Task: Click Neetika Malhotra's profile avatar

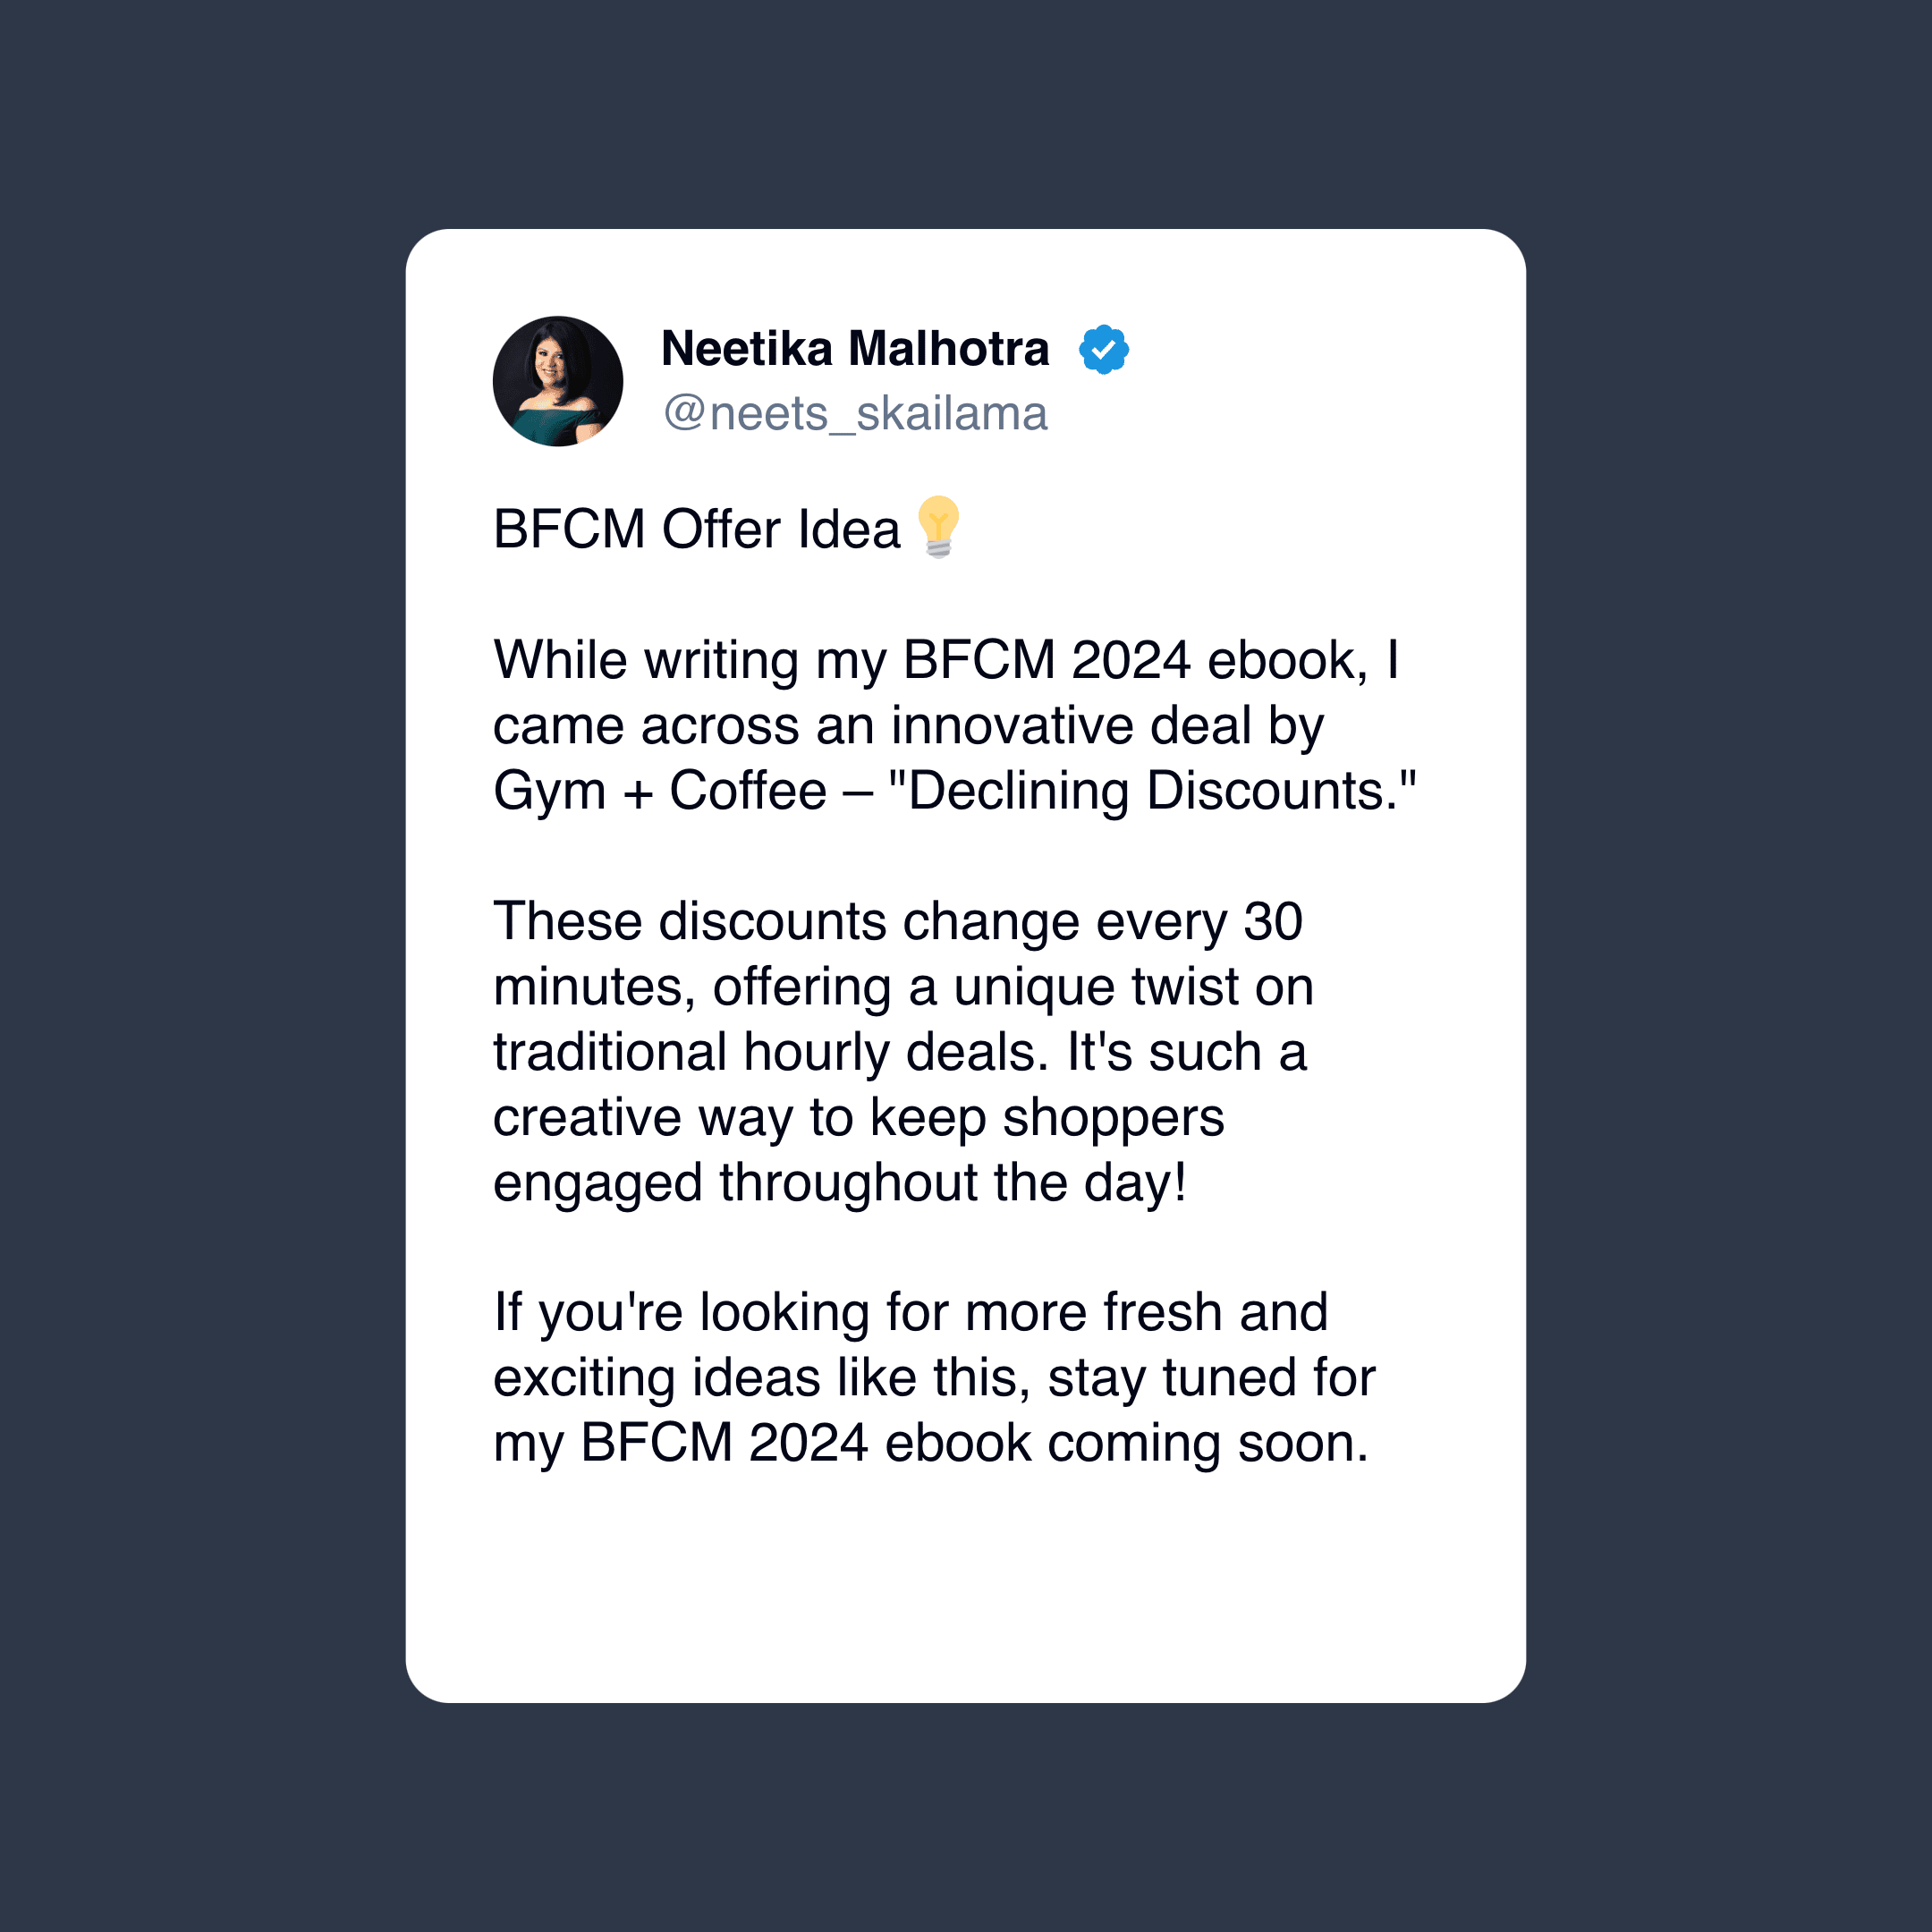Action: pos(557,381)
